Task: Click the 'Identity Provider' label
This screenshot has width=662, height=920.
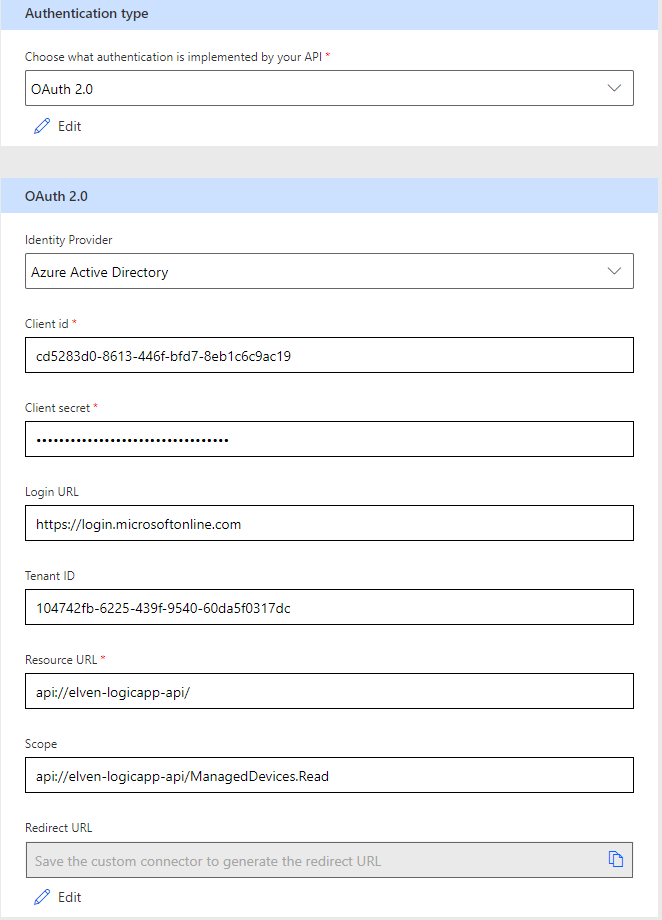Action: click(69, 240)
